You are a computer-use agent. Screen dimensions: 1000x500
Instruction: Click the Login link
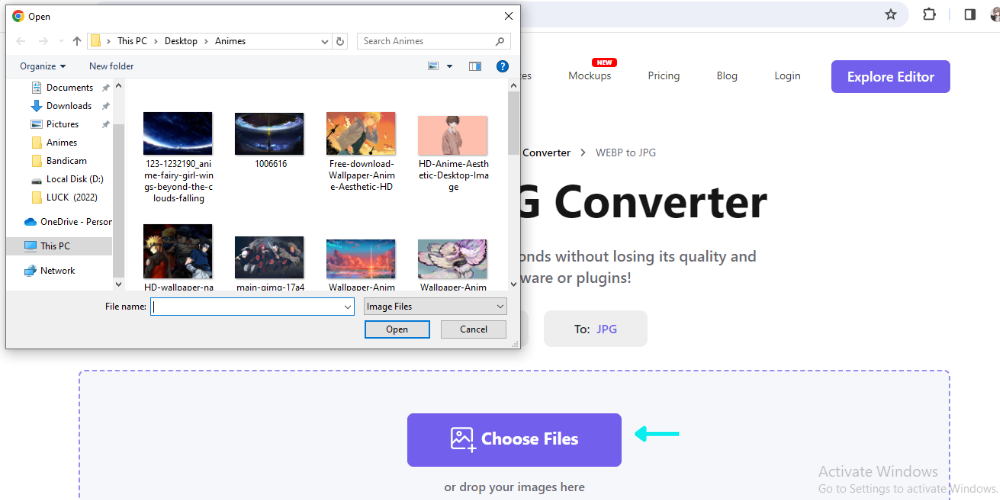pos(788,76)
